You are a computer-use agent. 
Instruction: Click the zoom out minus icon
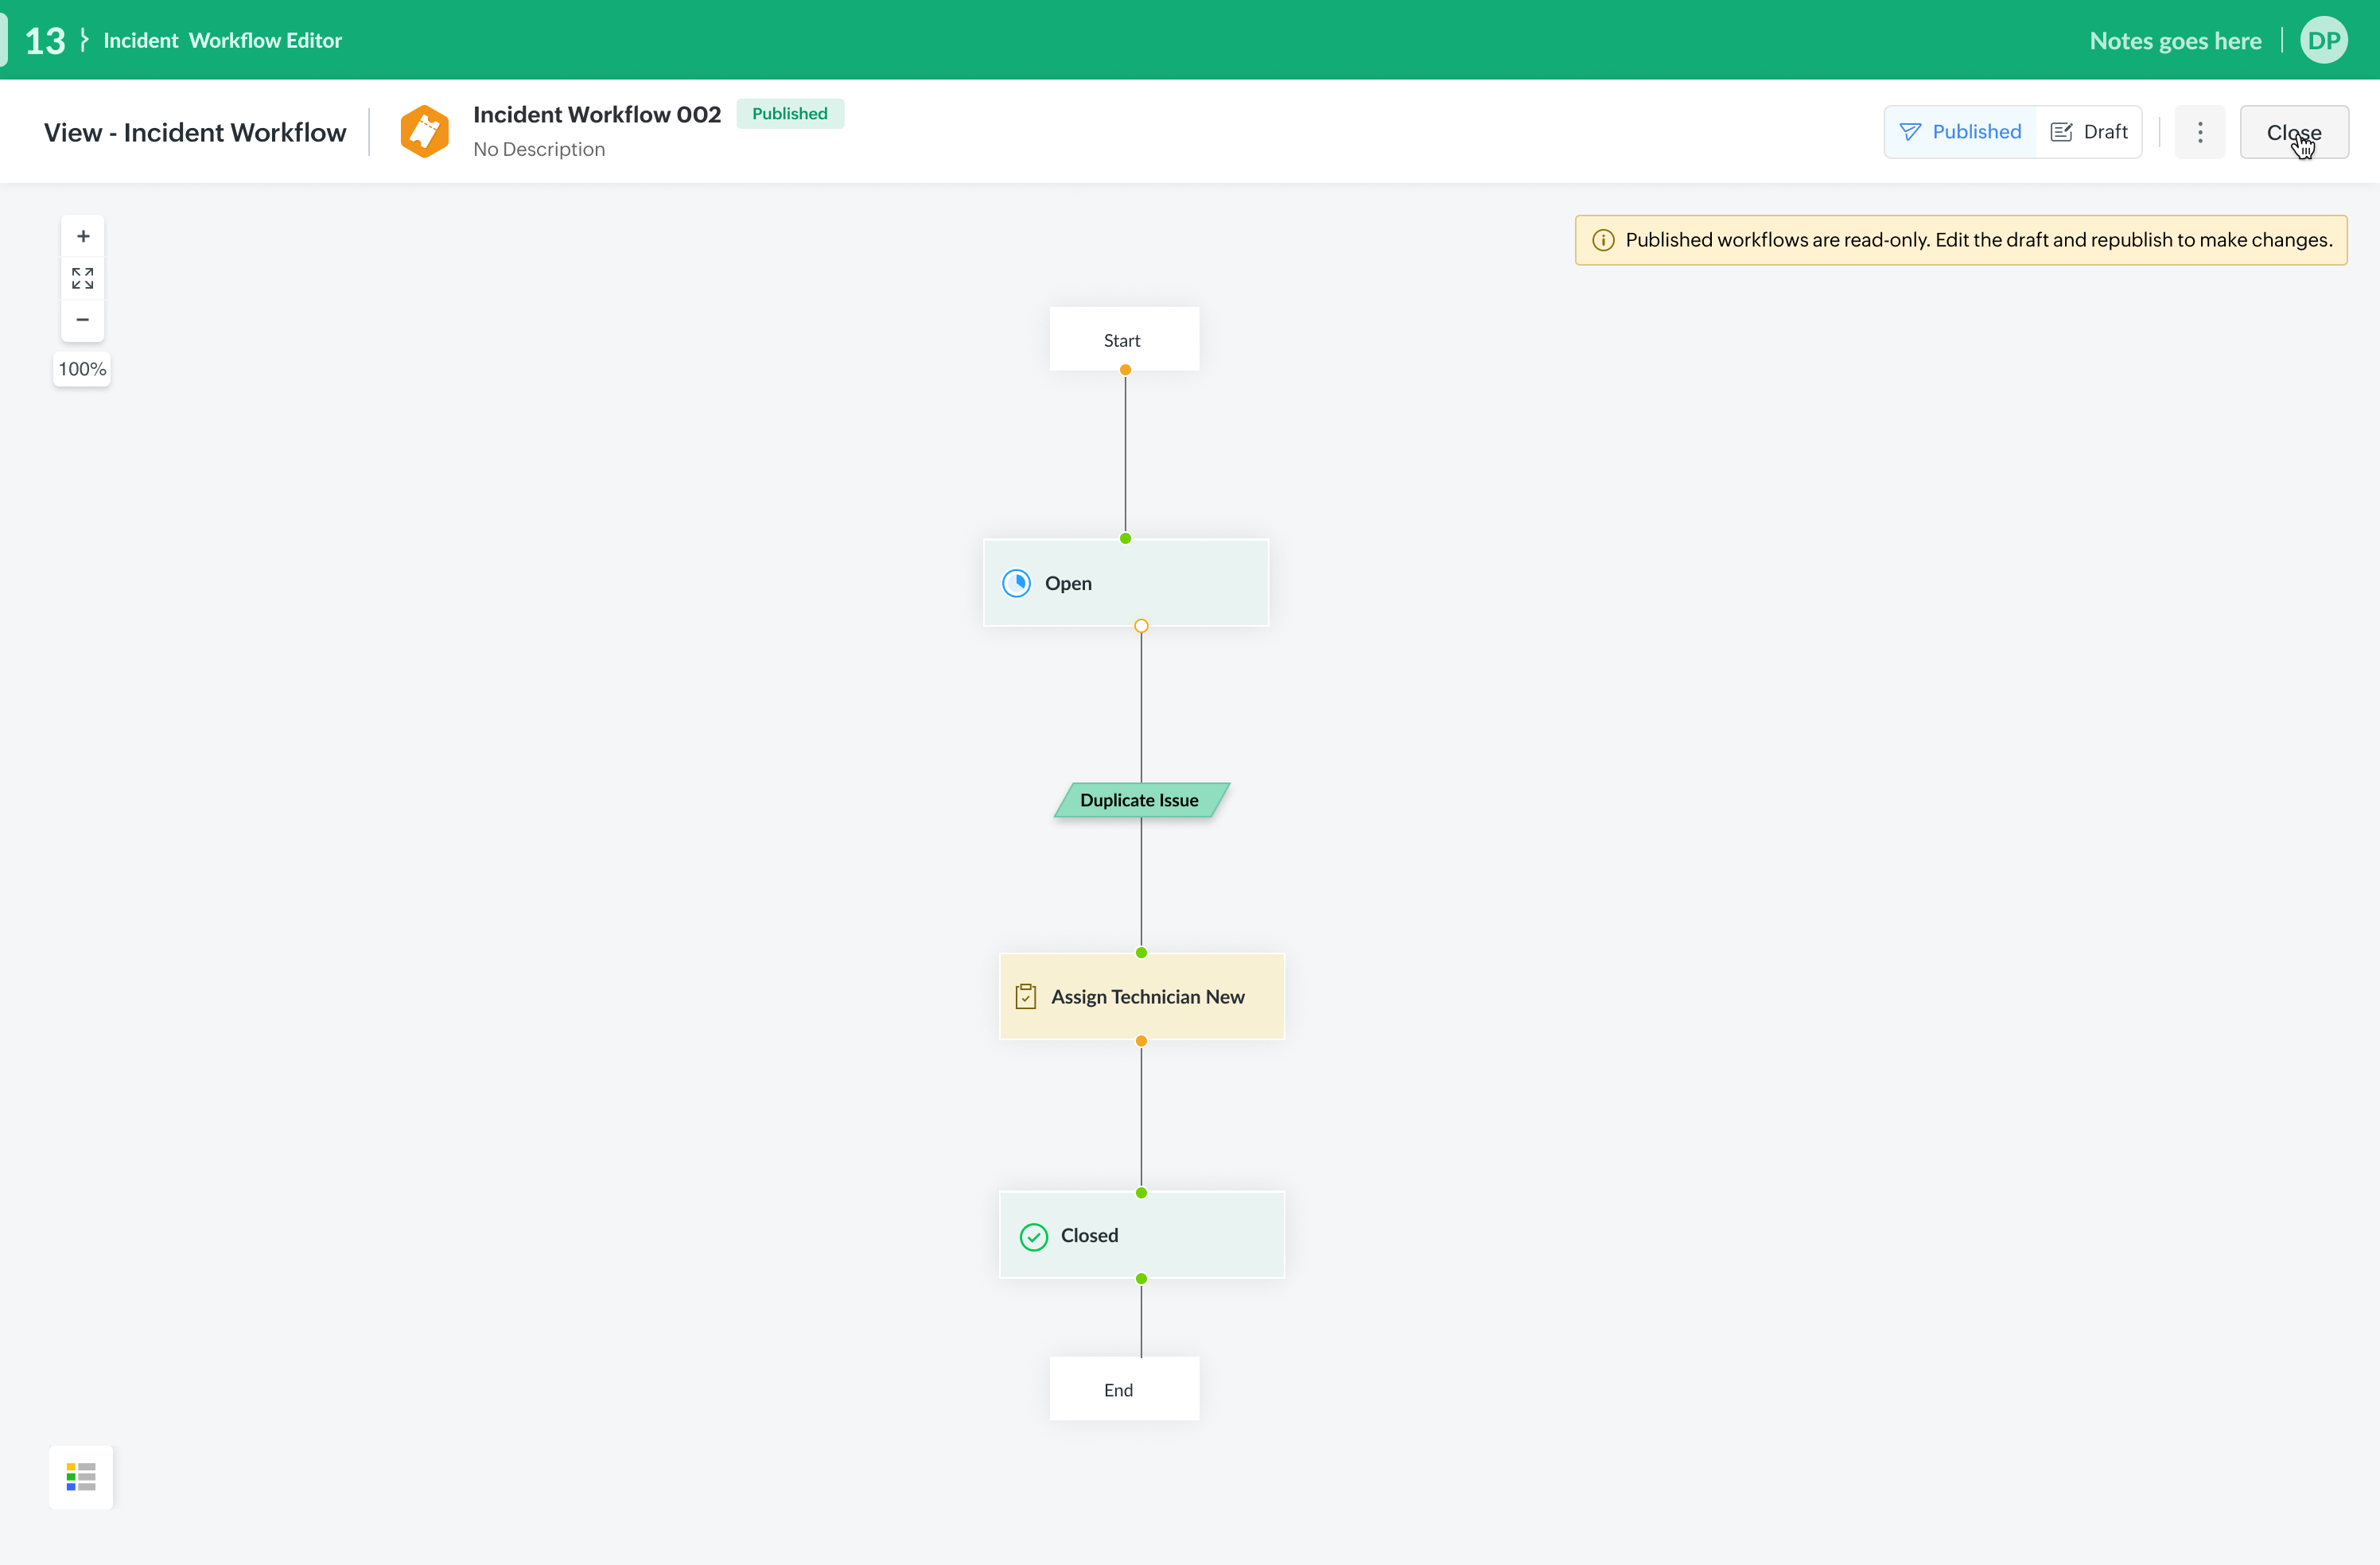[83, 320]
